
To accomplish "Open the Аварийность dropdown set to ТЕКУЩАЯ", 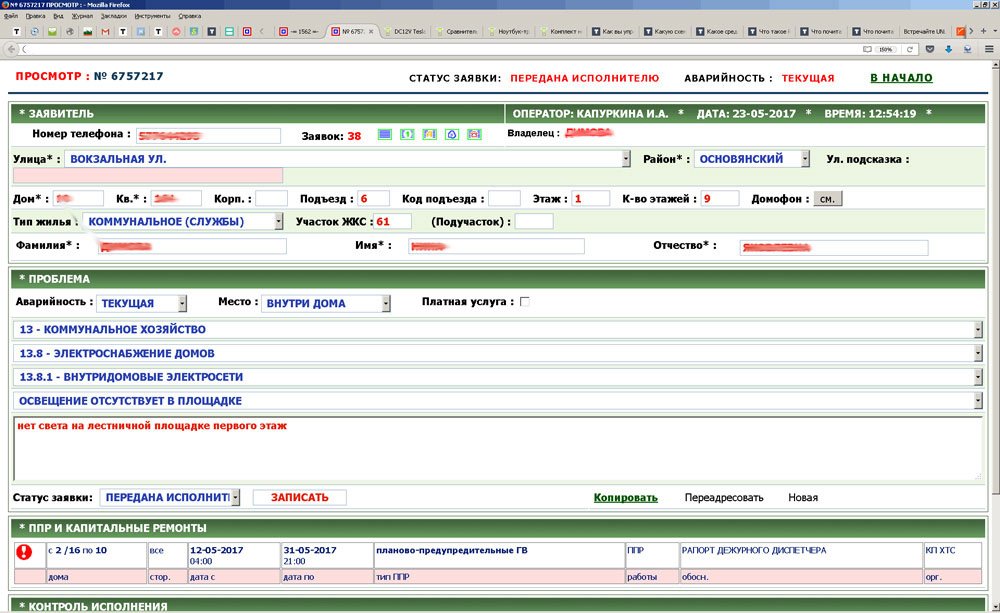I will pyautogui.click(x=182, y=303).
